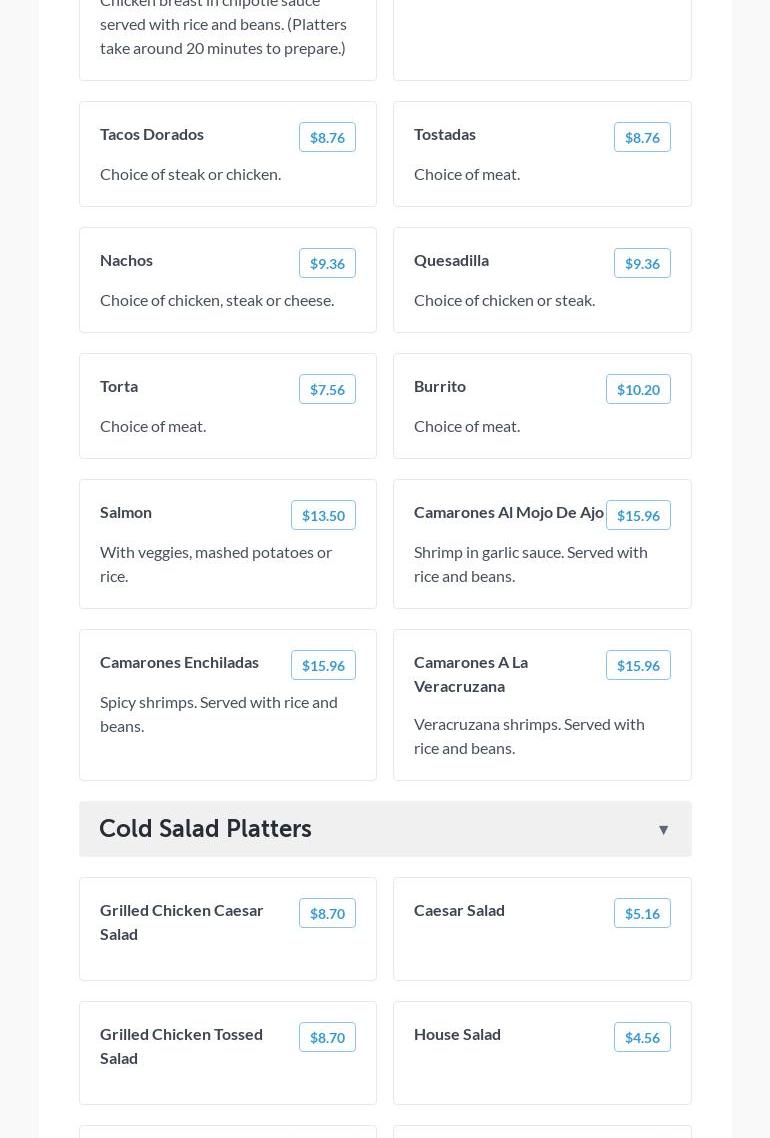Click the Caesar Salad $5.16 price
The image size is (770, 1138).
pyautogui.click(x=642, y=914)
